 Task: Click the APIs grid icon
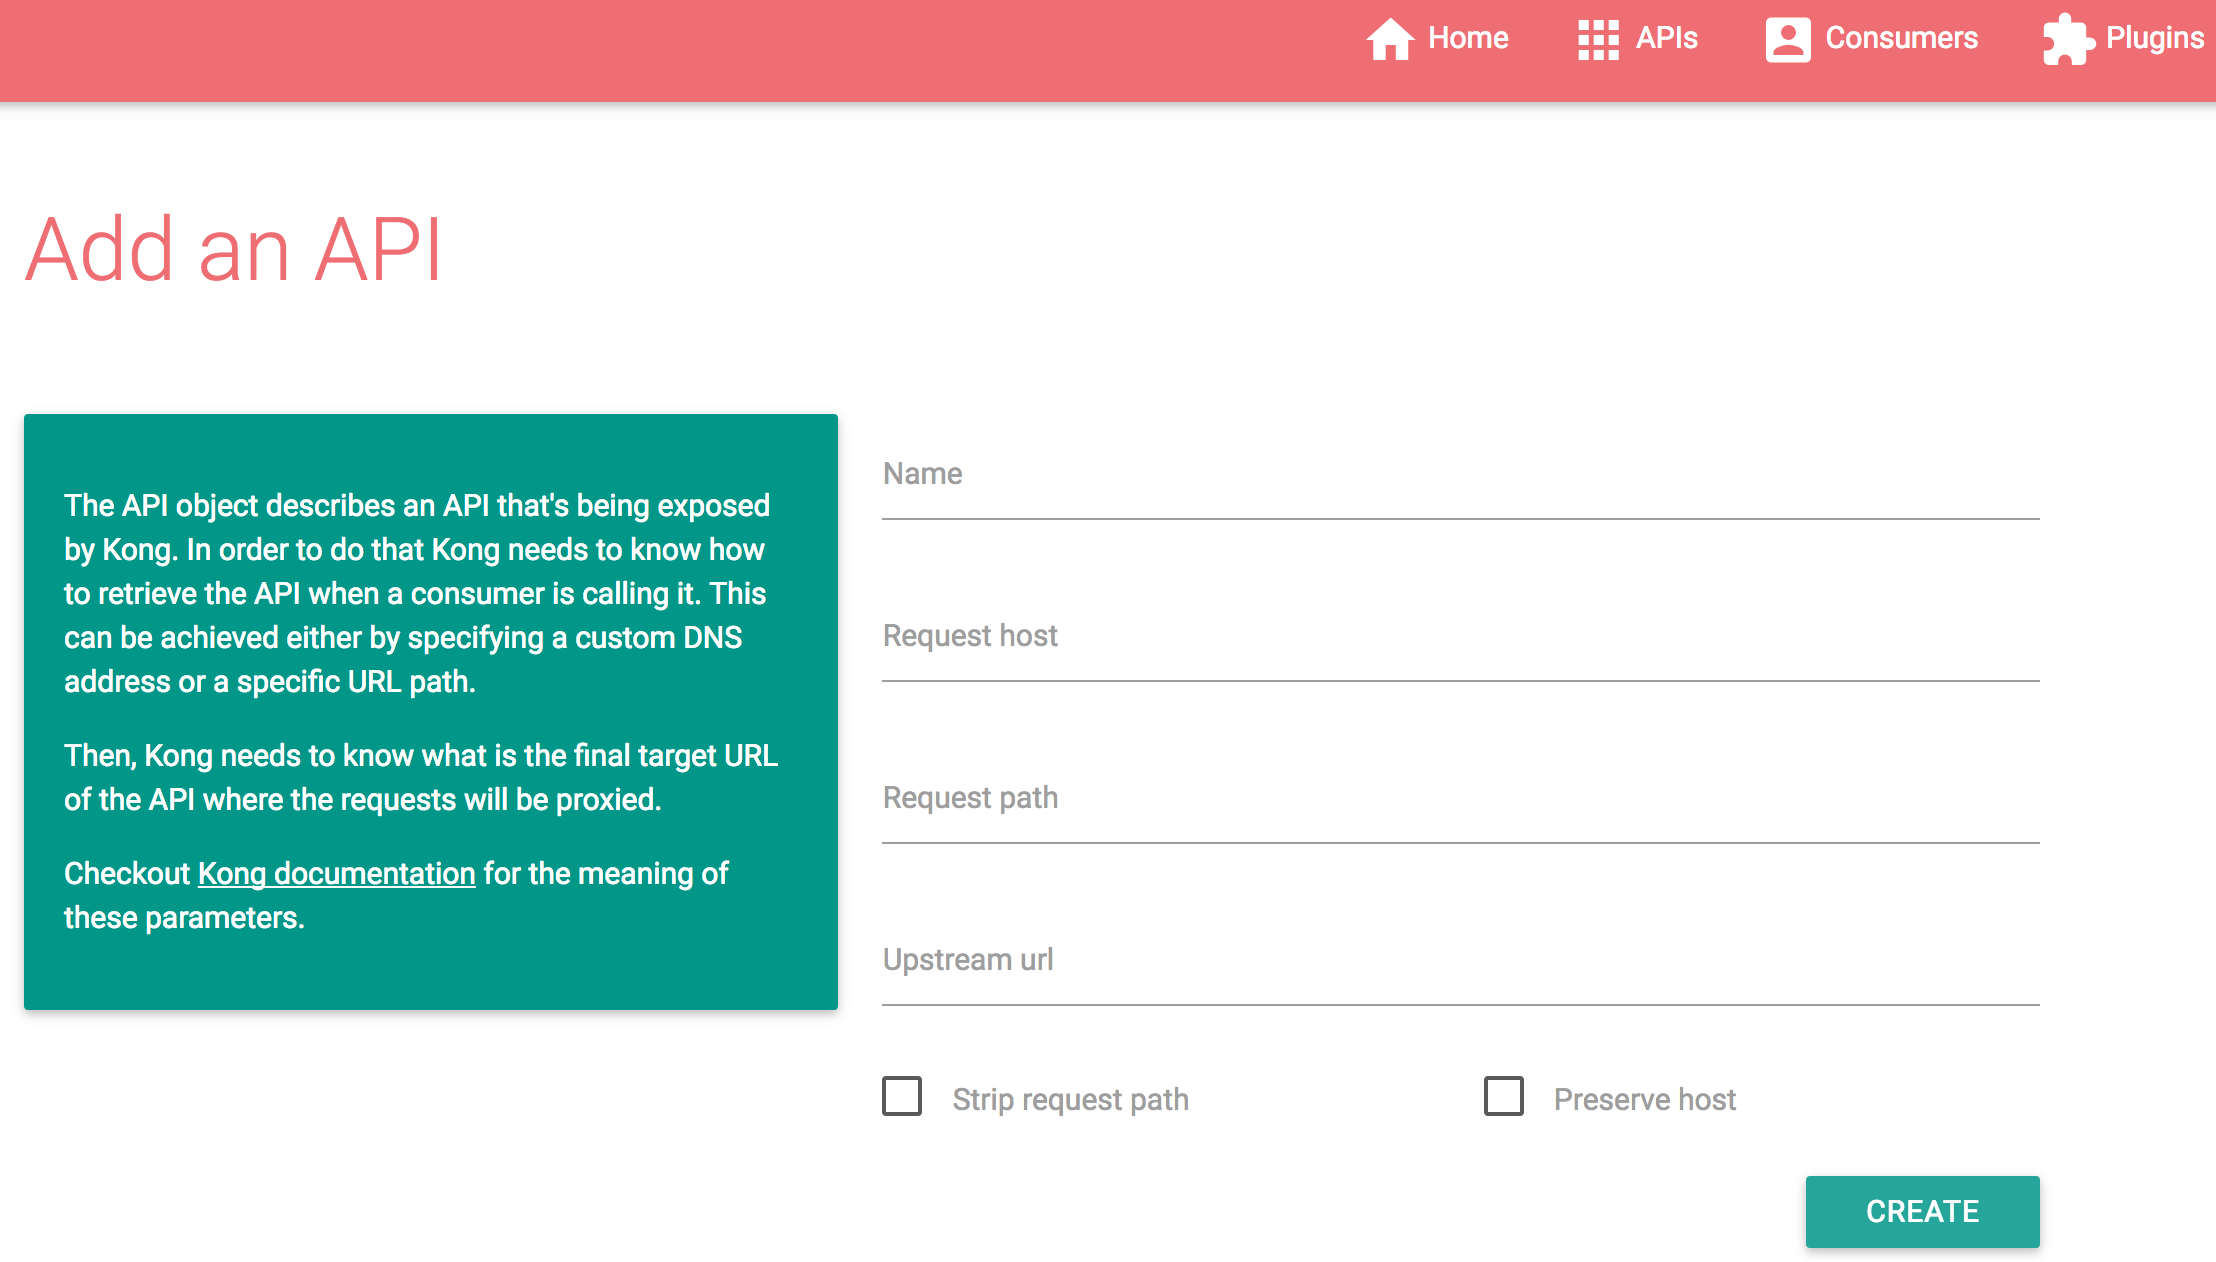pos(1598,40)
